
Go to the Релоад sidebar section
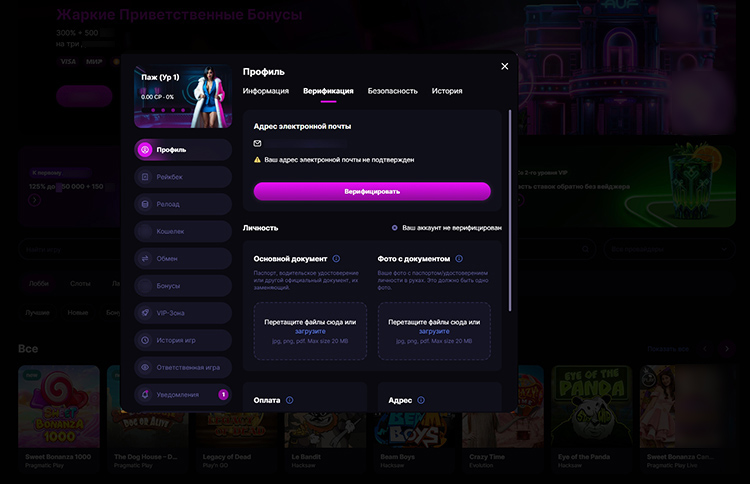[x=182, y=204]
